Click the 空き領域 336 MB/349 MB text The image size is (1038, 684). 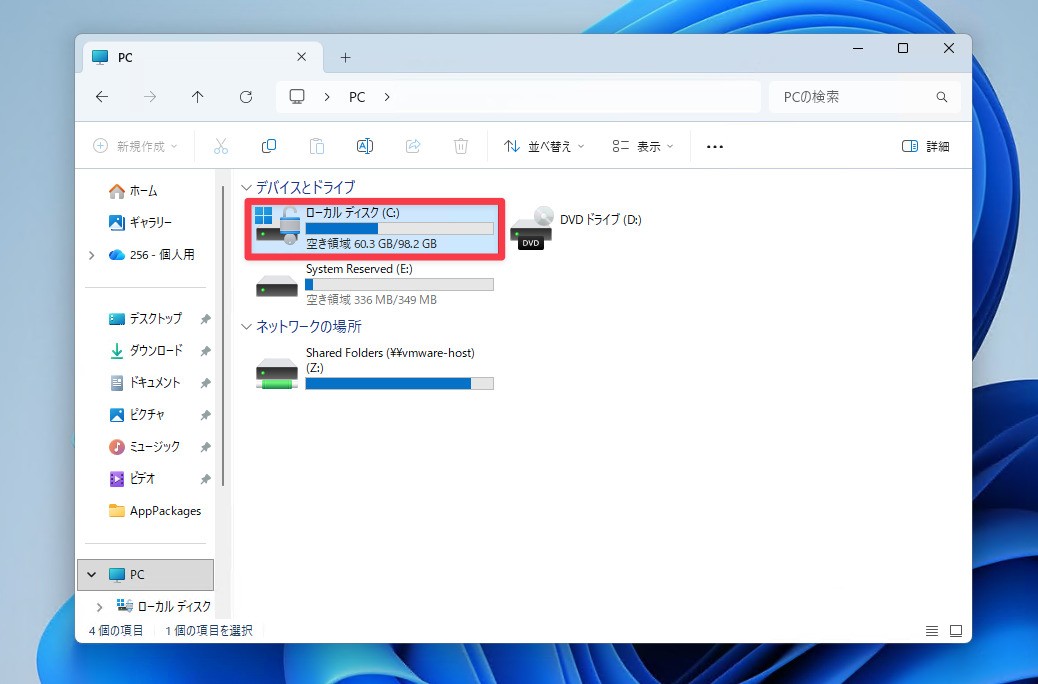point(371,300)
